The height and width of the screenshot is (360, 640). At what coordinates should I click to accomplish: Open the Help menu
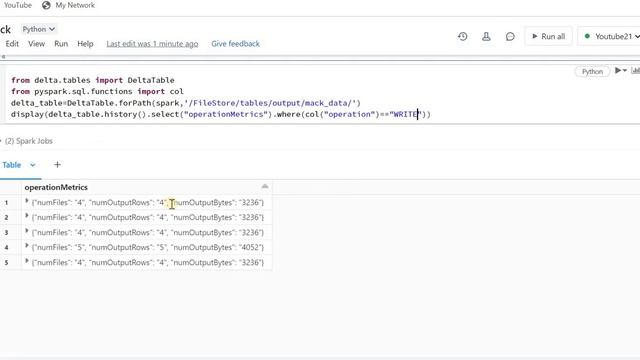coord(85,44)
